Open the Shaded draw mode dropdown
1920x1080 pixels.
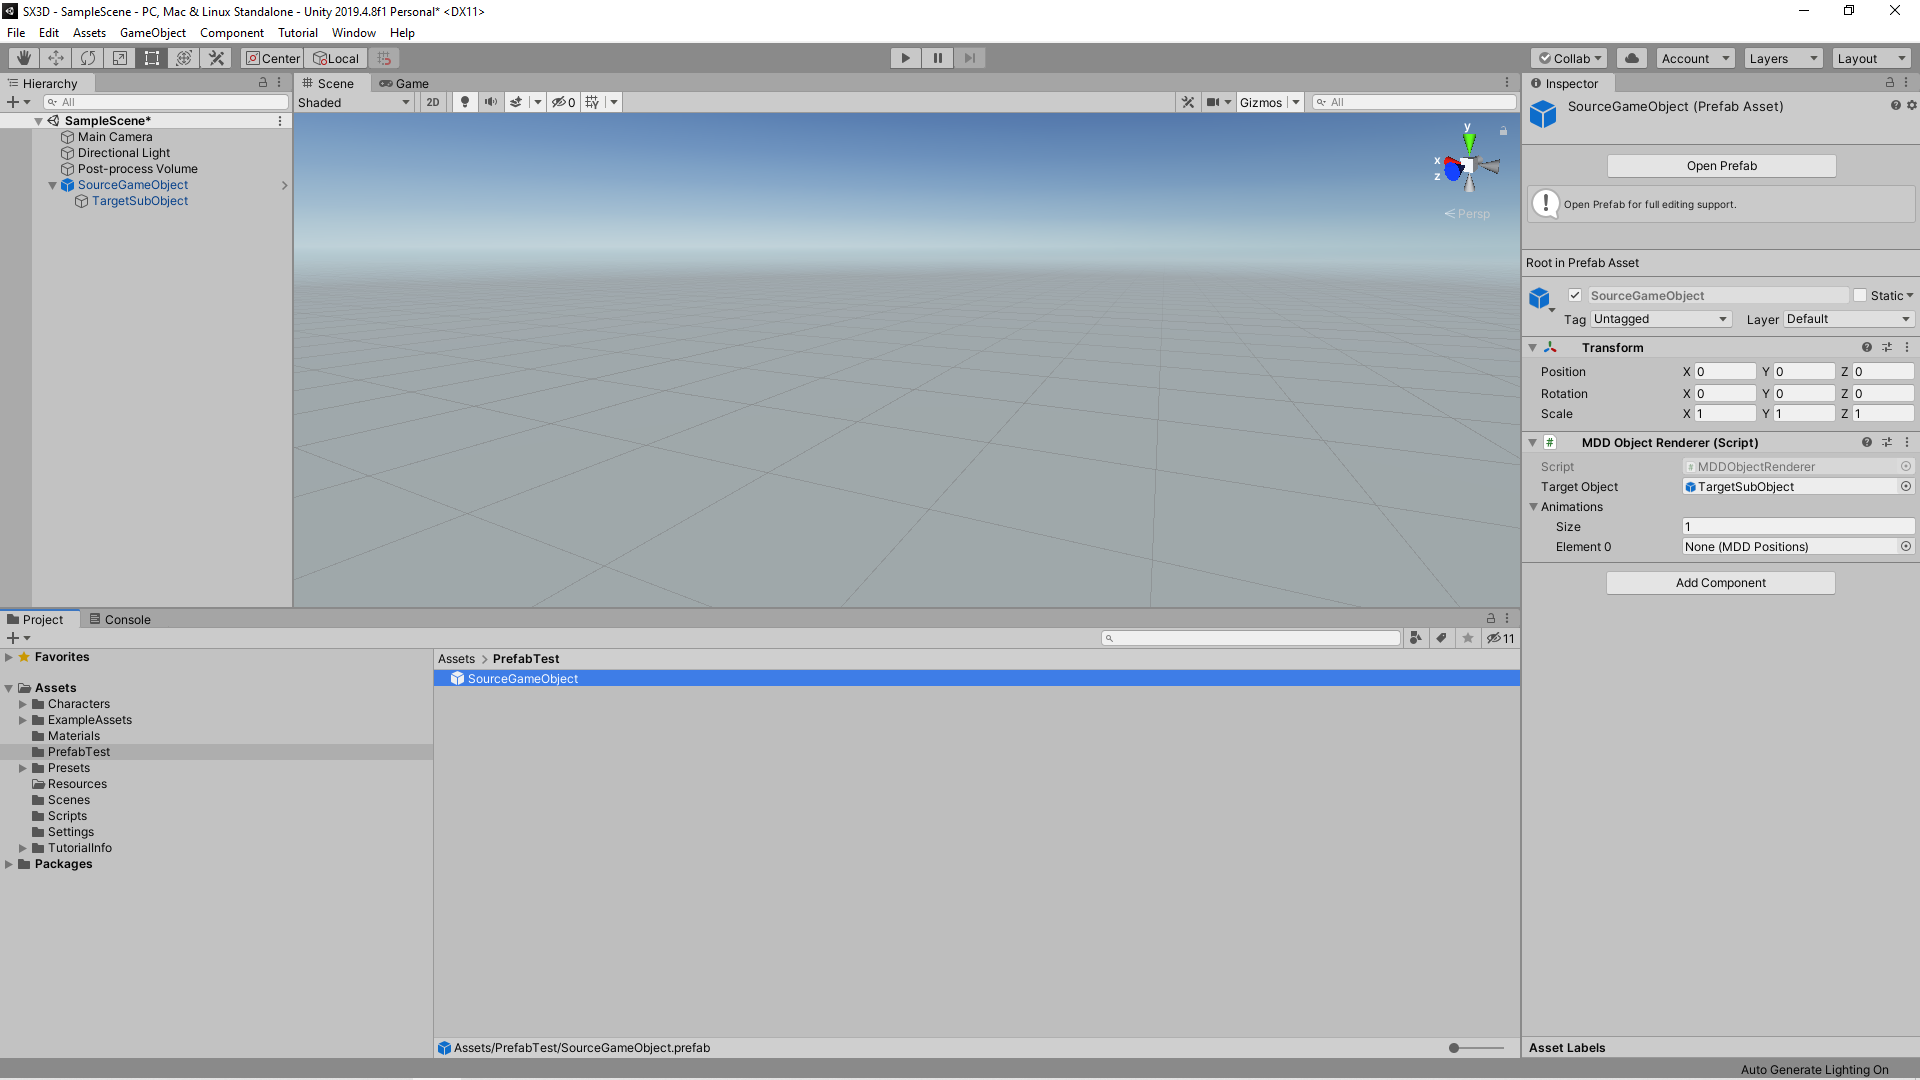pyautogui.click(x=354, y=102)
